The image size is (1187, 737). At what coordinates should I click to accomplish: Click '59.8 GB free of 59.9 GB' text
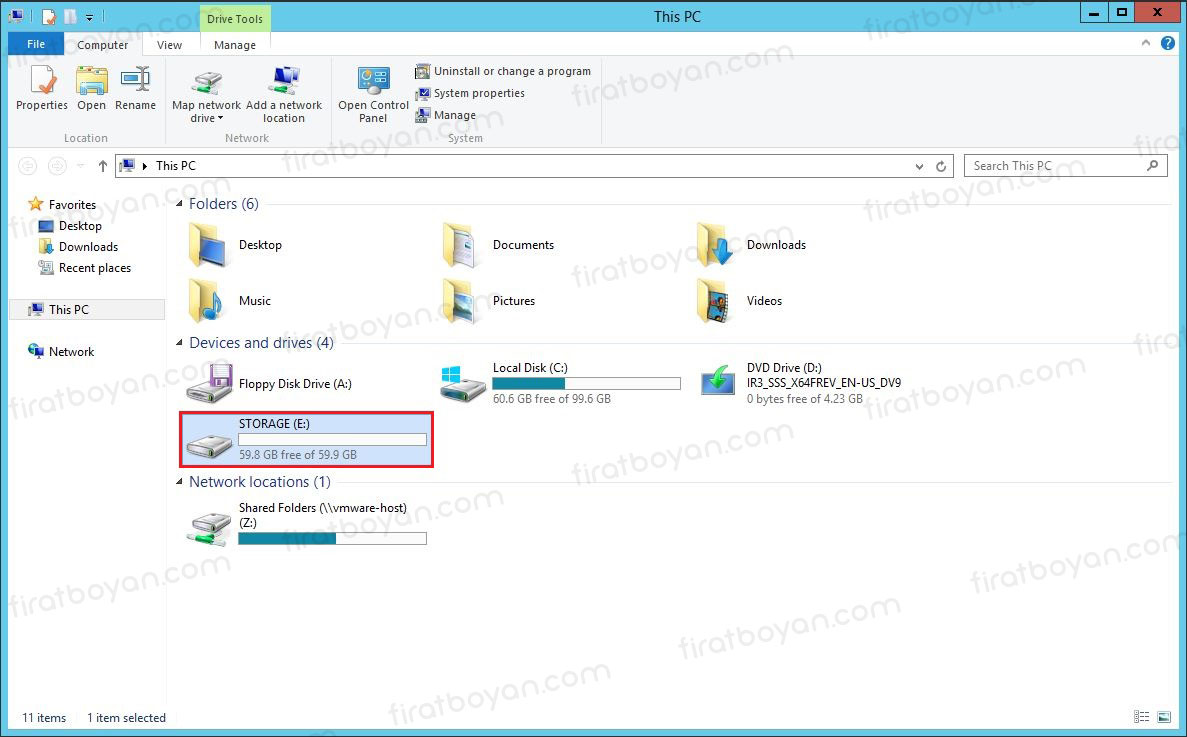pyautogui.click(x=298, y=455)
